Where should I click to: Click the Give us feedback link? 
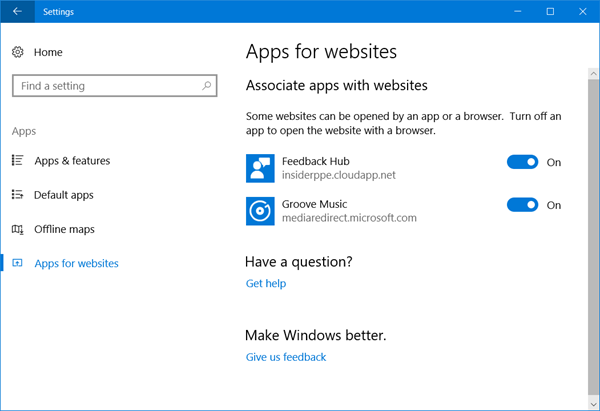pos(286,357)
